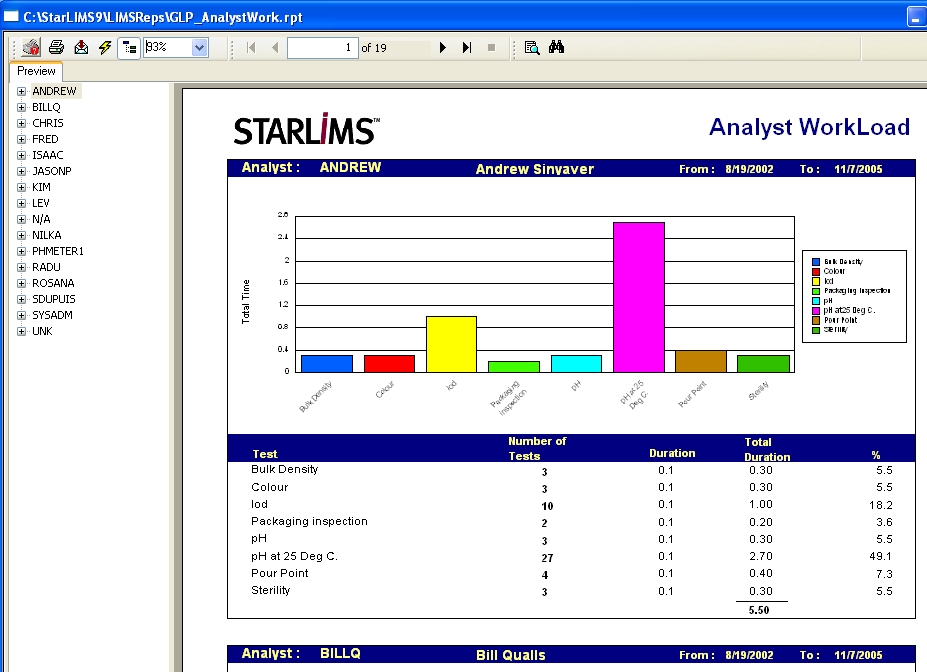Click the blue Bulk Density bar
This screenshot has width=927, height=672.
[327, 363]
